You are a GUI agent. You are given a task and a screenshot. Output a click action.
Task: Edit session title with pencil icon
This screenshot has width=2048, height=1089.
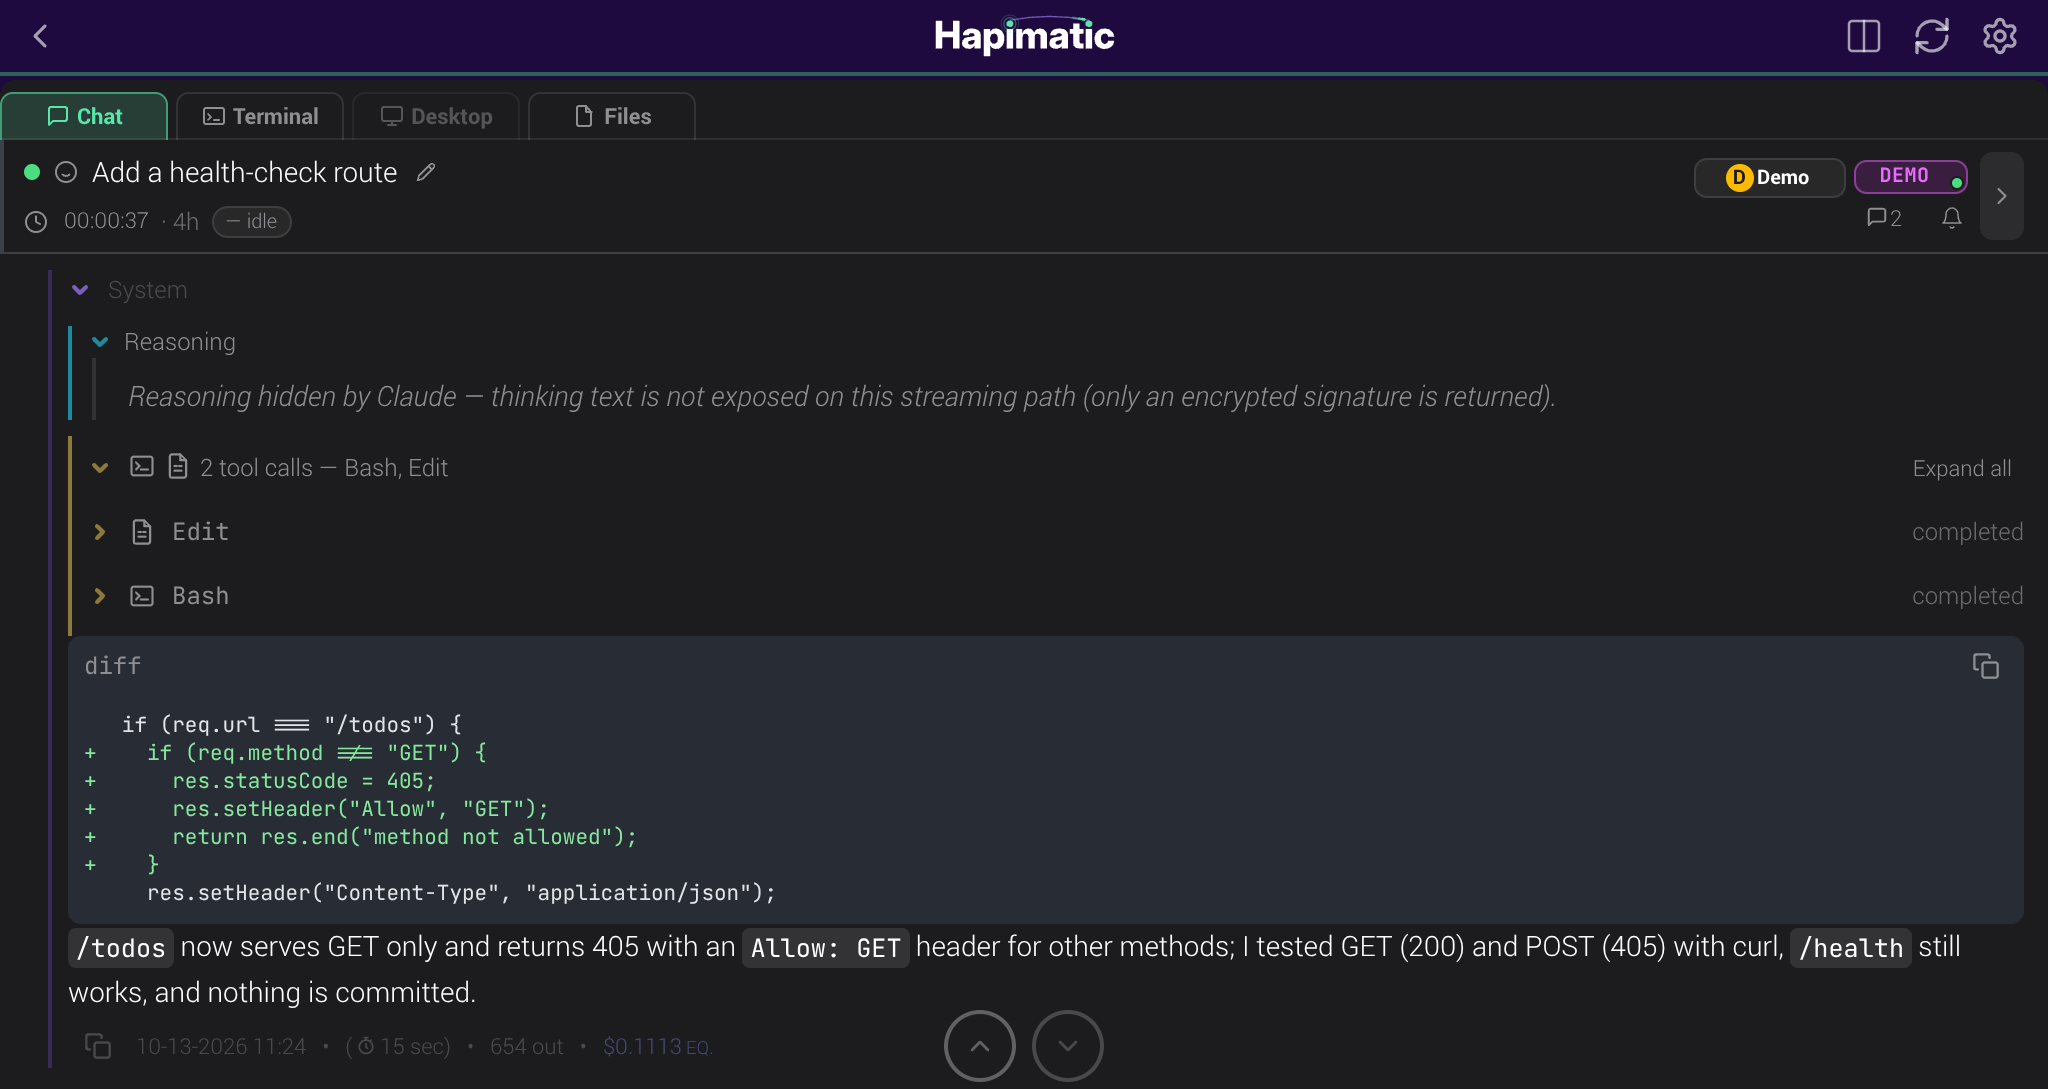click(426, 173)
